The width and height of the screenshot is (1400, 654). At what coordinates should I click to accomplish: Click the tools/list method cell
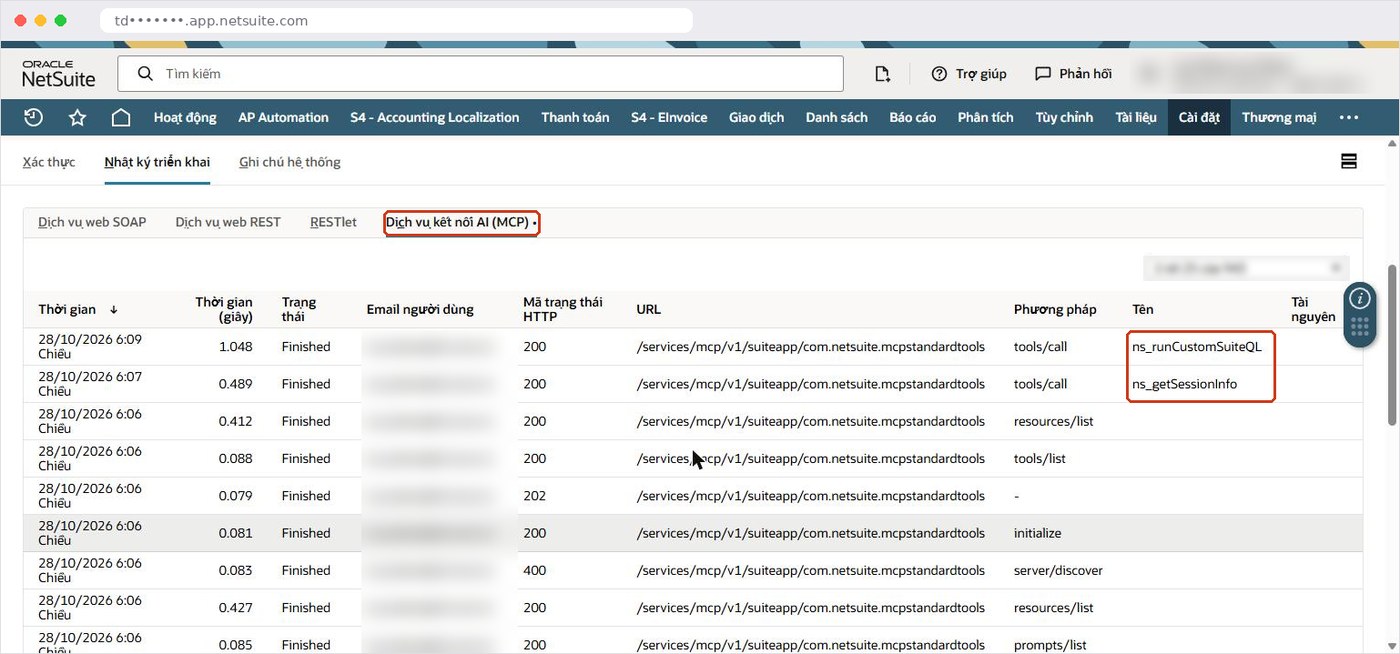1040,459
